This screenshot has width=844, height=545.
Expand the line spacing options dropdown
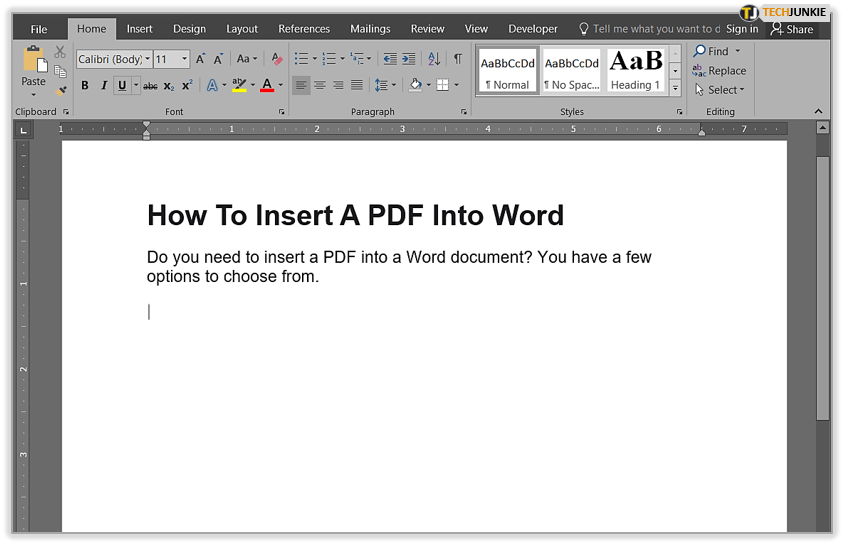395,86
